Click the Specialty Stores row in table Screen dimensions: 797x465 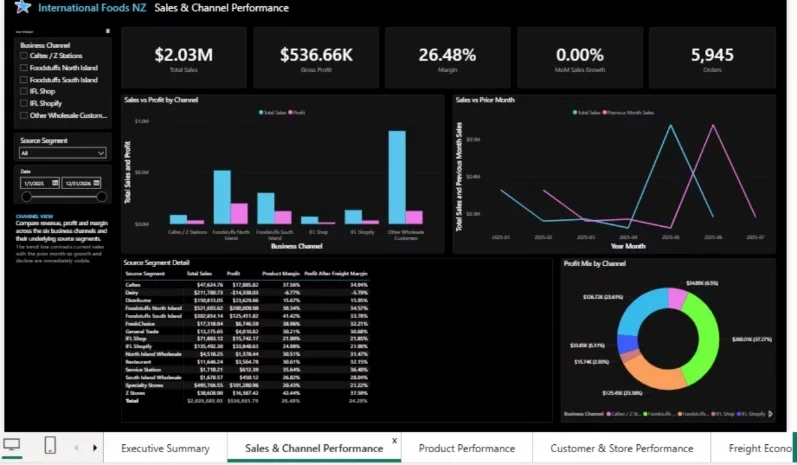point(247,385)
